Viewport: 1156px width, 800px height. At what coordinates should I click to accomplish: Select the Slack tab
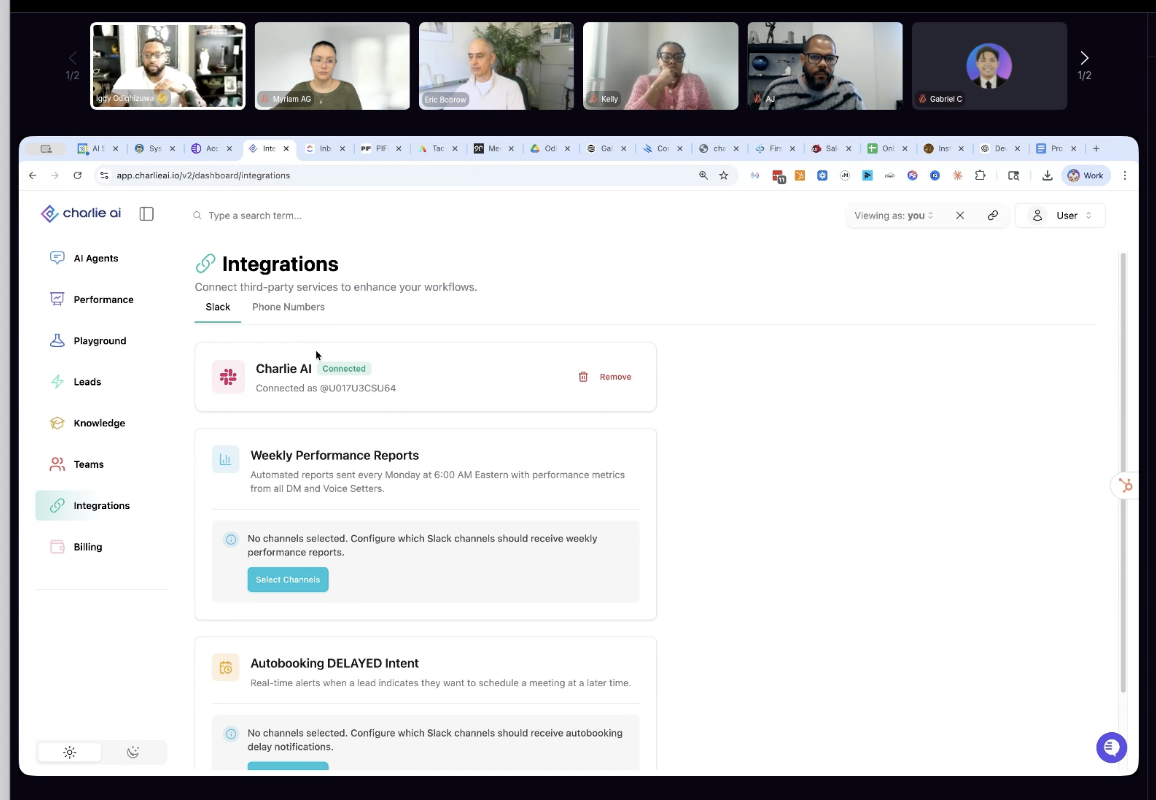click(217, 307)
